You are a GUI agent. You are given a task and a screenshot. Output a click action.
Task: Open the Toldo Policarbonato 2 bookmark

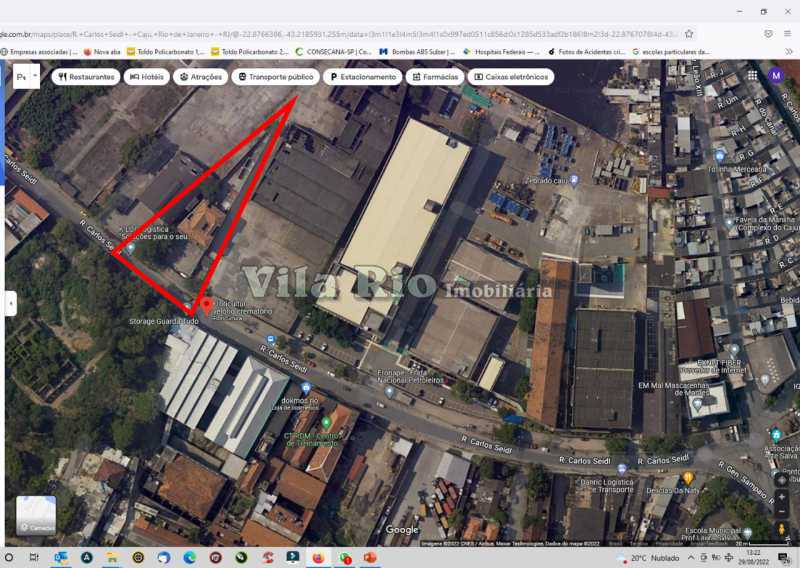pos(251,52)
